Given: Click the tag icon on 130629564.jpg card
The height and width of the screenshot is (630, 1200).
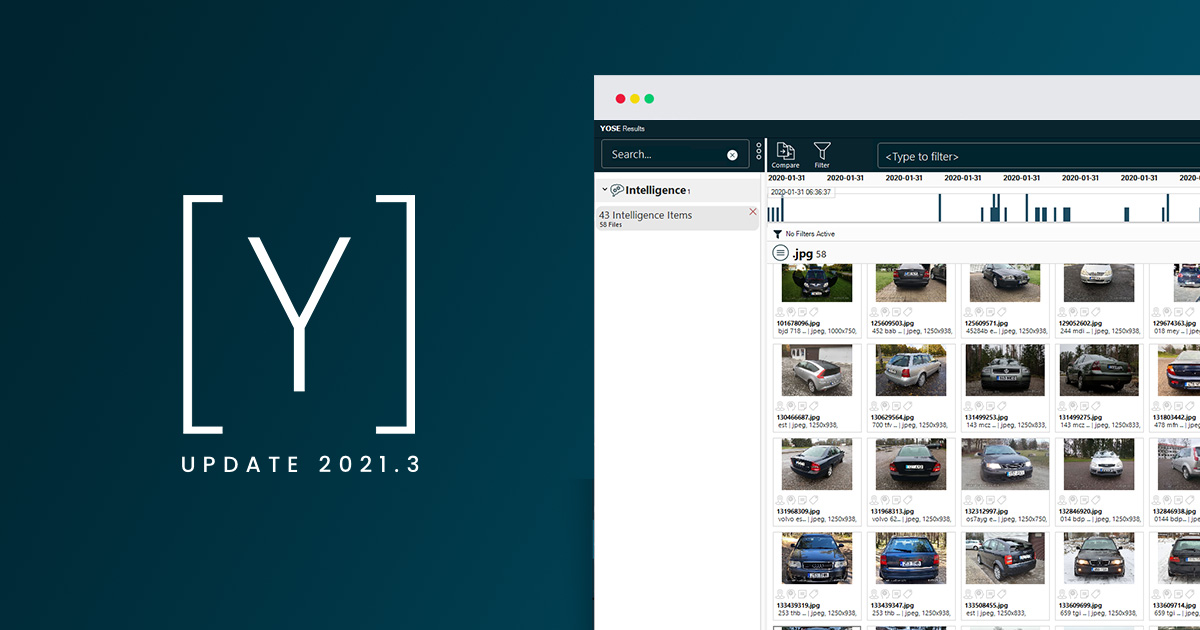Looking at the screenshot, I should click(909, 406).
